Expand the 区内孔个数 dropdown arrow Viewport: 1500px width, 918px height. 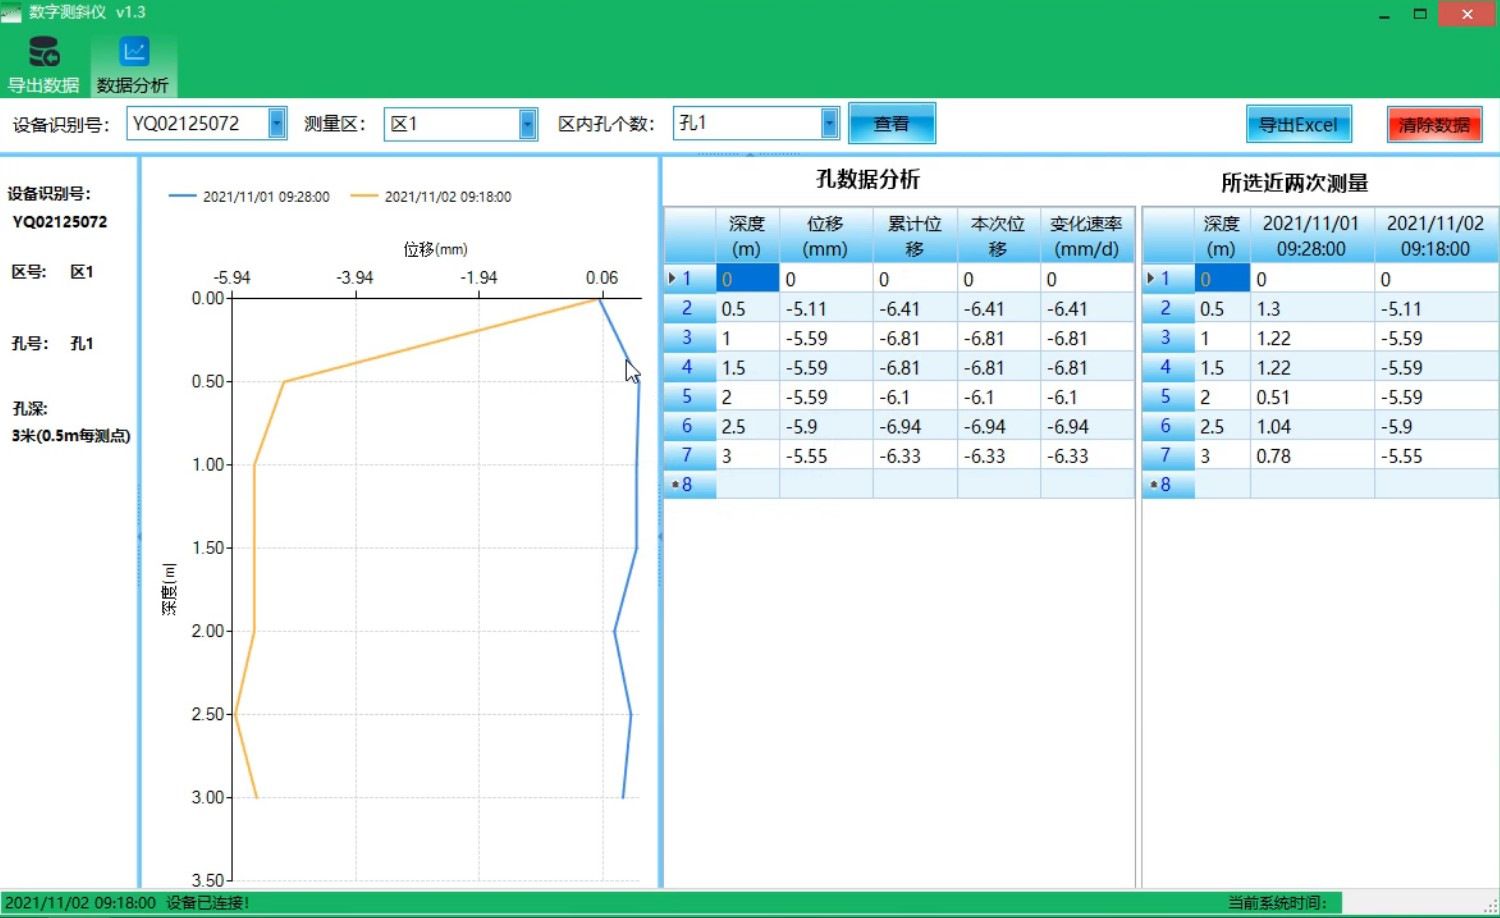[829, 123]
